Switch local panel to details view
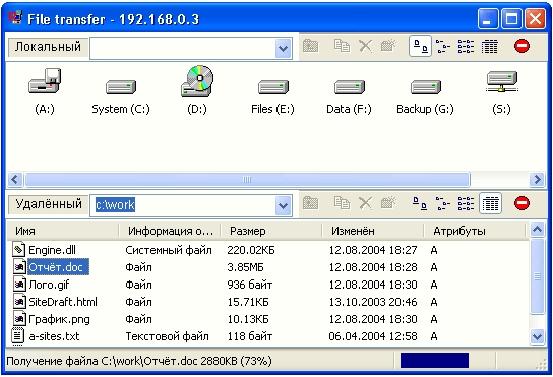 click(490, 46)
